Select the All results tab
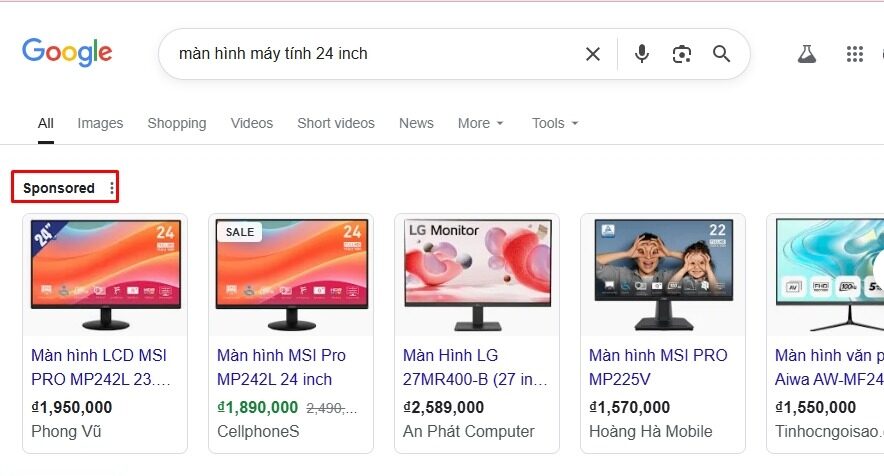Viewport: 884px width, 476px height. point(46,124)
